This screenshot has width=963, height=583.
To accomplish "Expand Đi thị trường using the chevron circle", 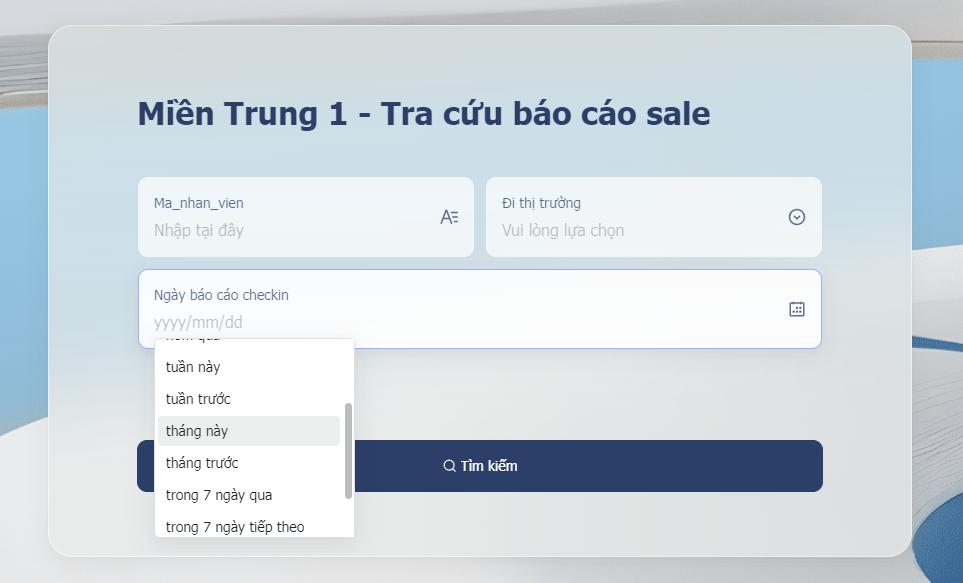I will coord(797,217).
